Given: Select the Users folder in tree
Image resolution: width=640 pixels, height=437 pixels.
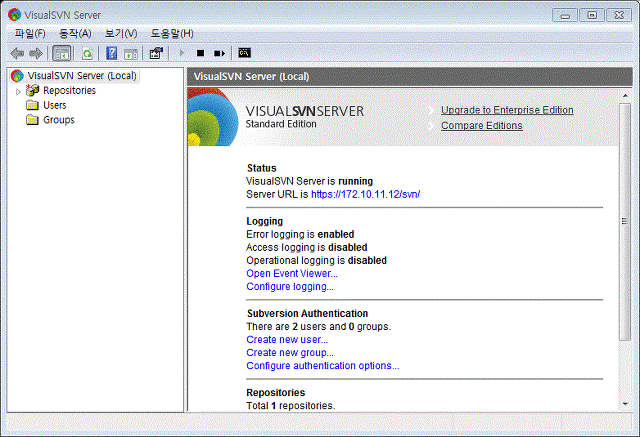Looking at the screenshot, I should tap(55, 105).
